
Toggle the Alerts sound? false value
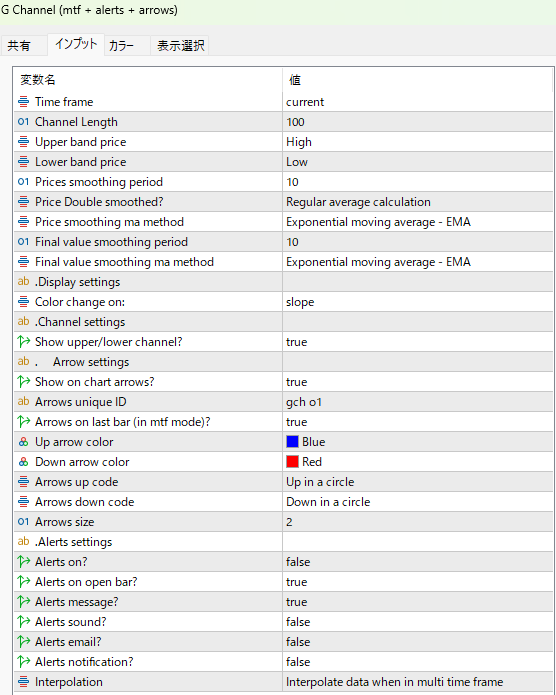tap(418, 622)
